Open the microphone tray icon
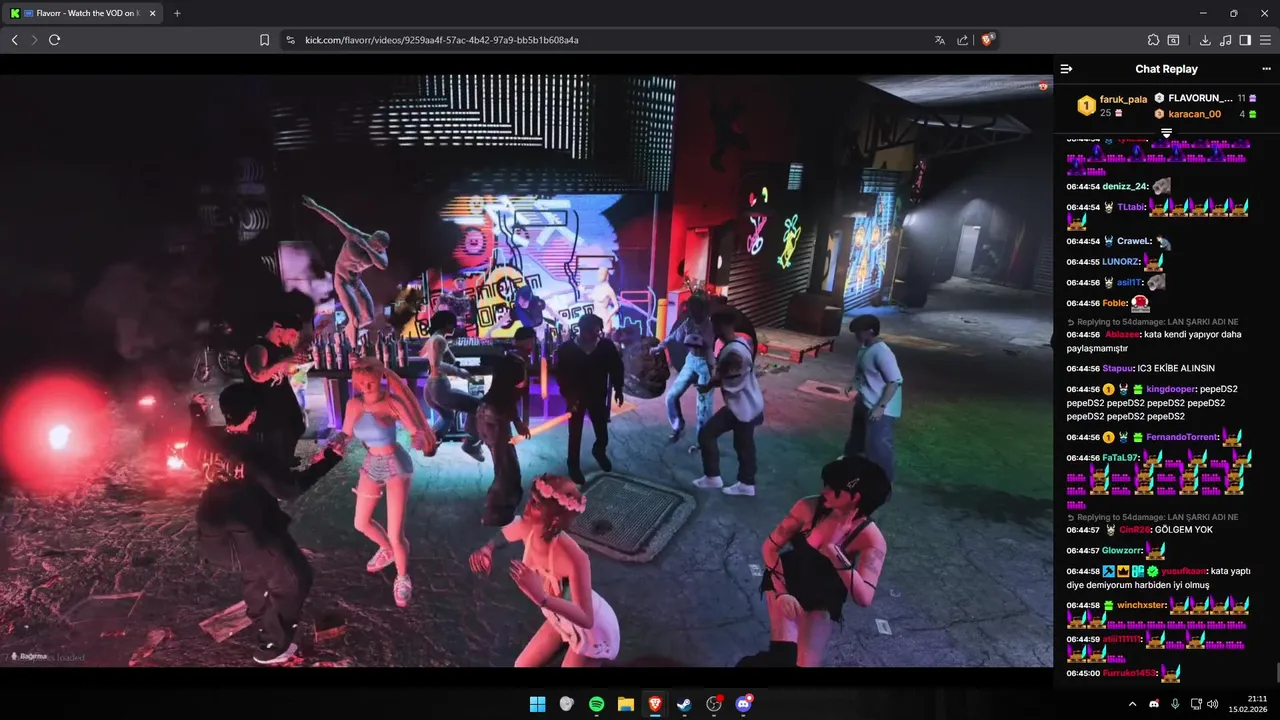This screenshot has width=1280, height=720. 1175,704
